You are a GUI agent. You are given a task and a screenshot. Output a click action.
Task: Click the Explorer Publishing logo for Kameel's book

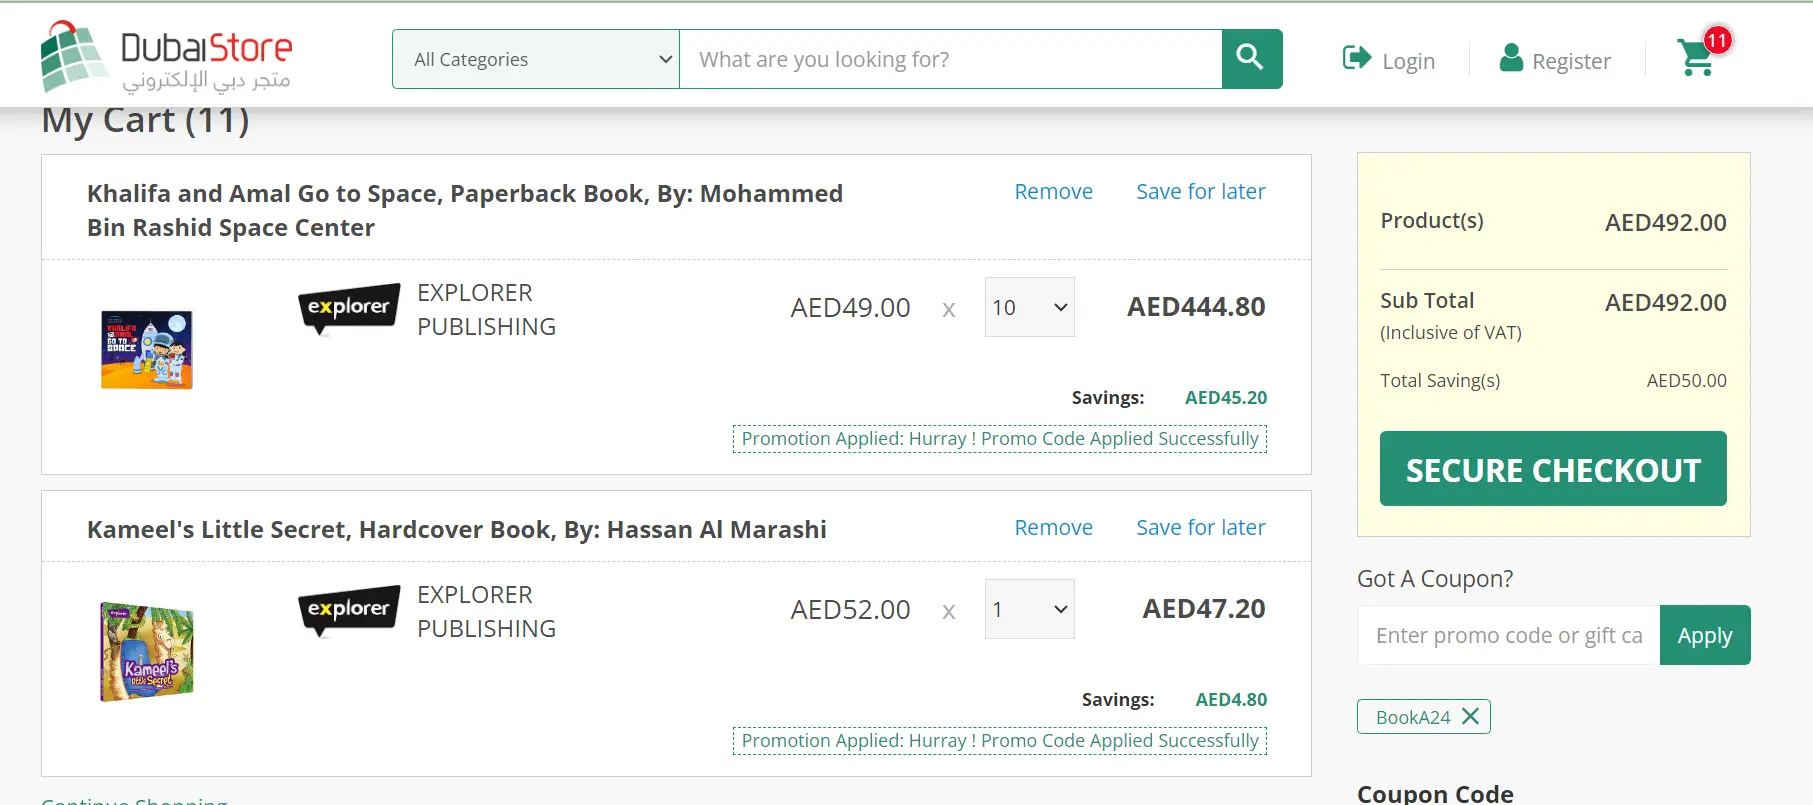[349, 611]
